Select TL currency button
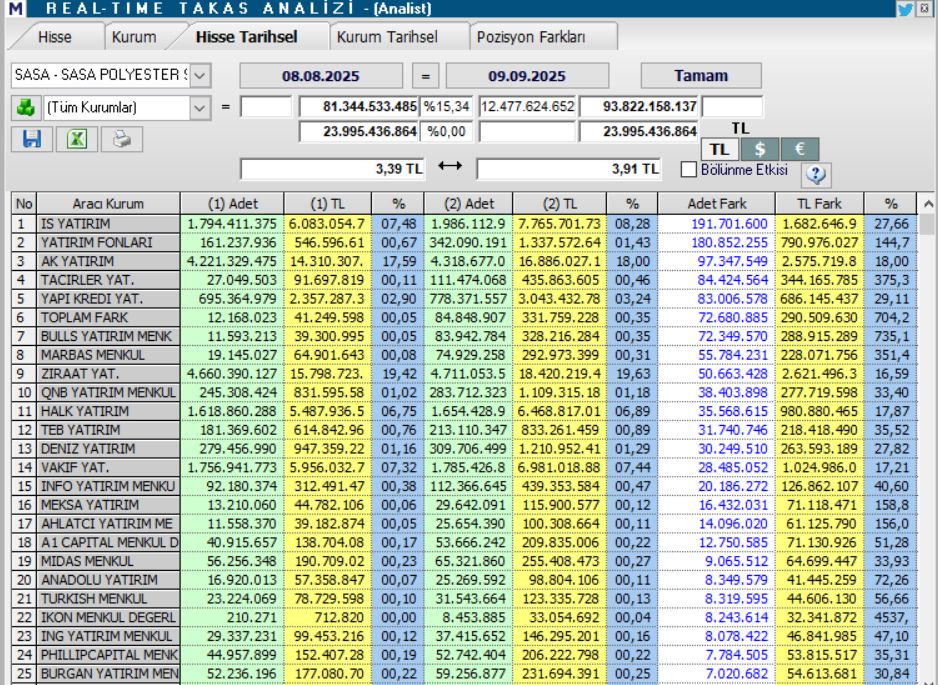 click(x=720, y=149)
